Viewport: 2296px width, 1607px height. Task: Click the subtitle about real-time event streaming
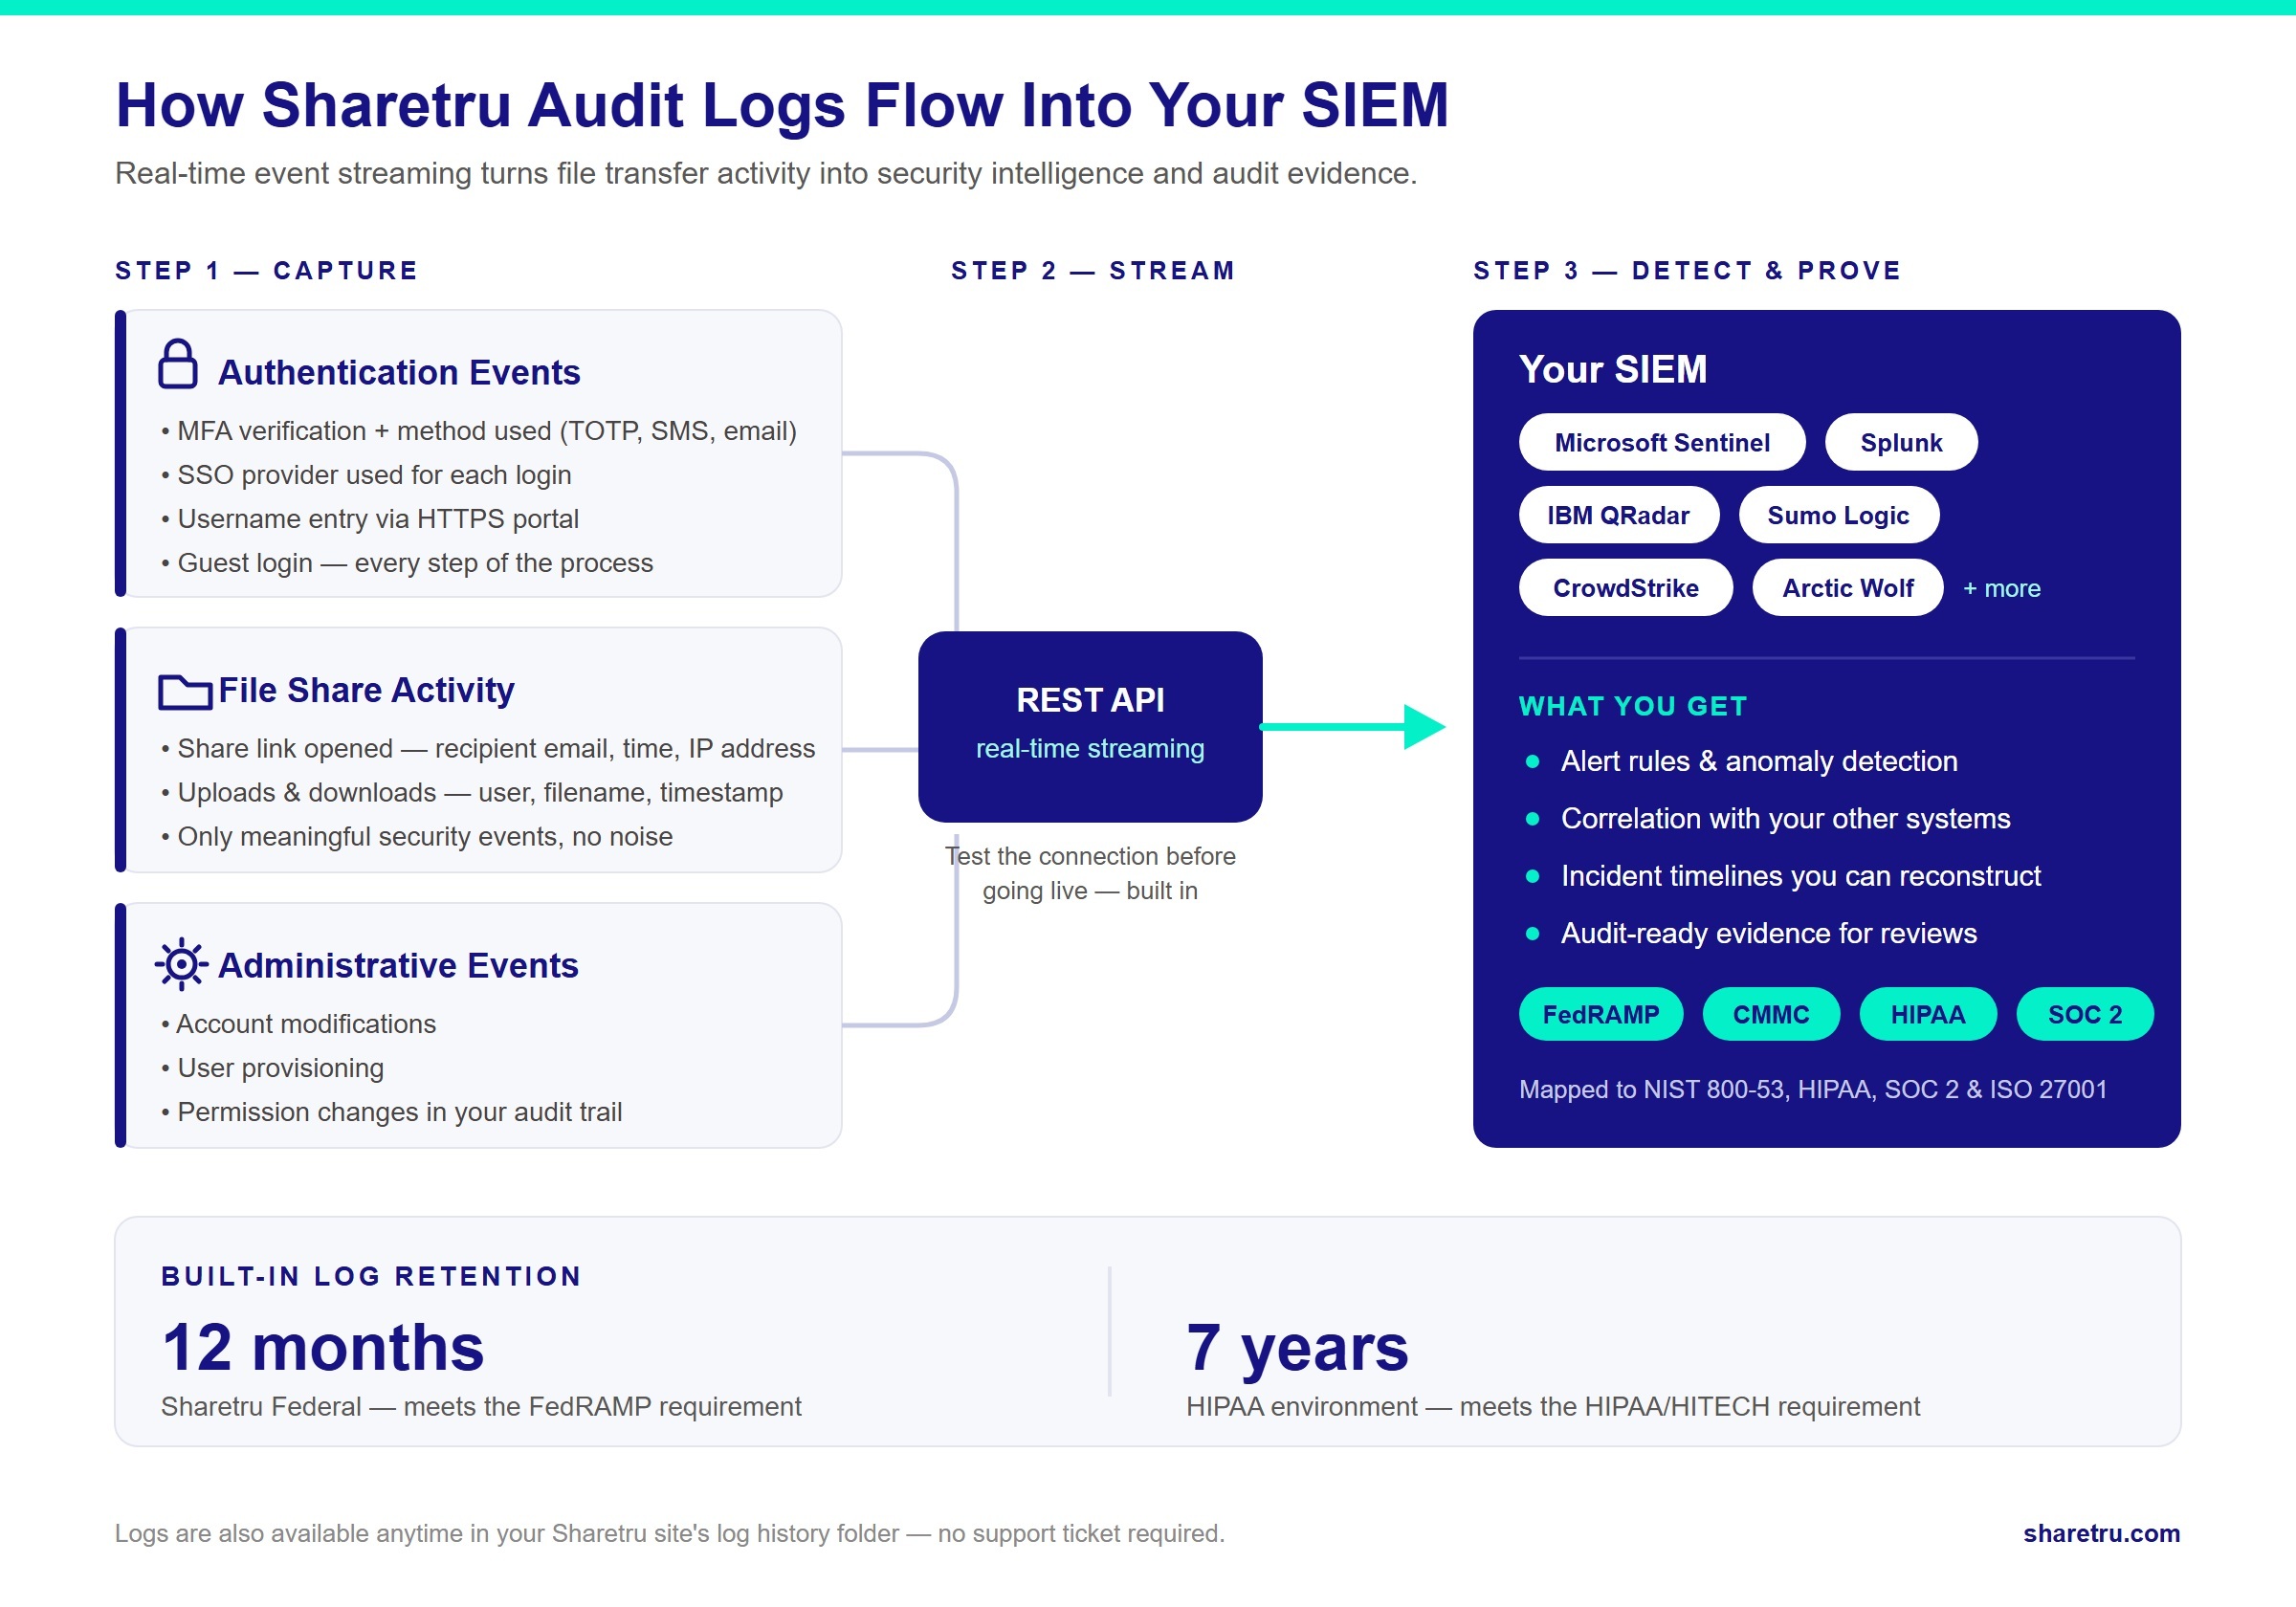(x=766, y=173)
